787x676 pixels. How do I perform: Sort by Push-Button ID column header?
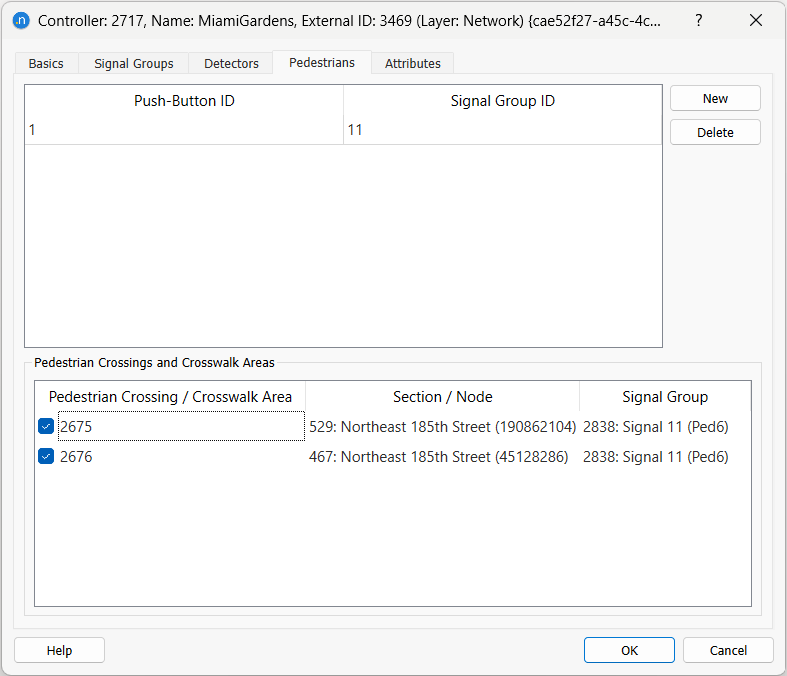(x=184, y=101)
